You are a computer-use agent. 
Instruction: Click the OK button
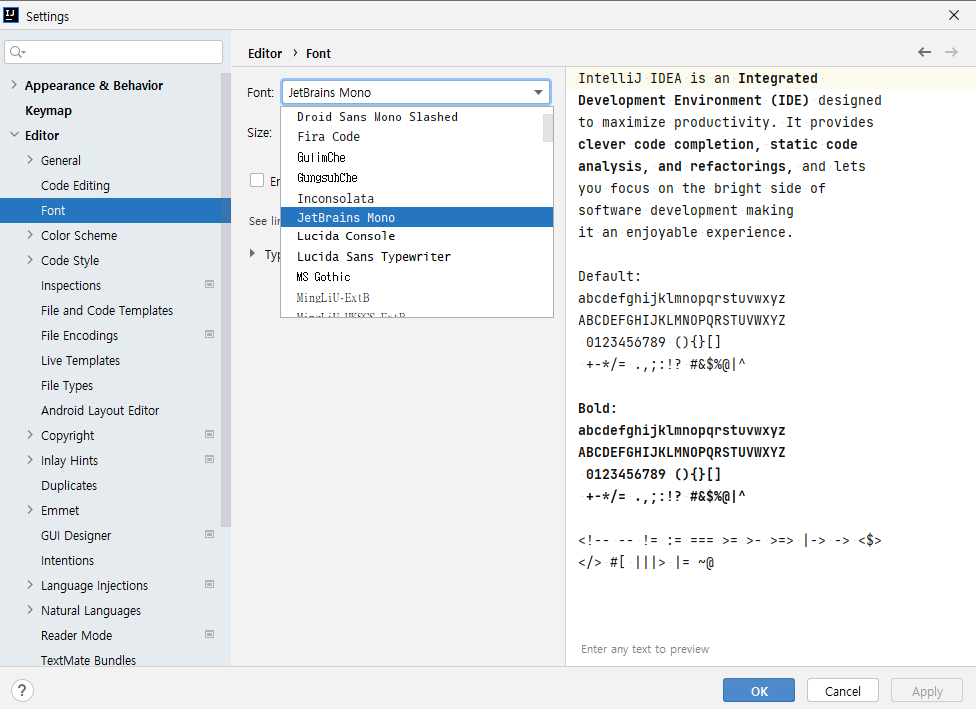point(759,690)
